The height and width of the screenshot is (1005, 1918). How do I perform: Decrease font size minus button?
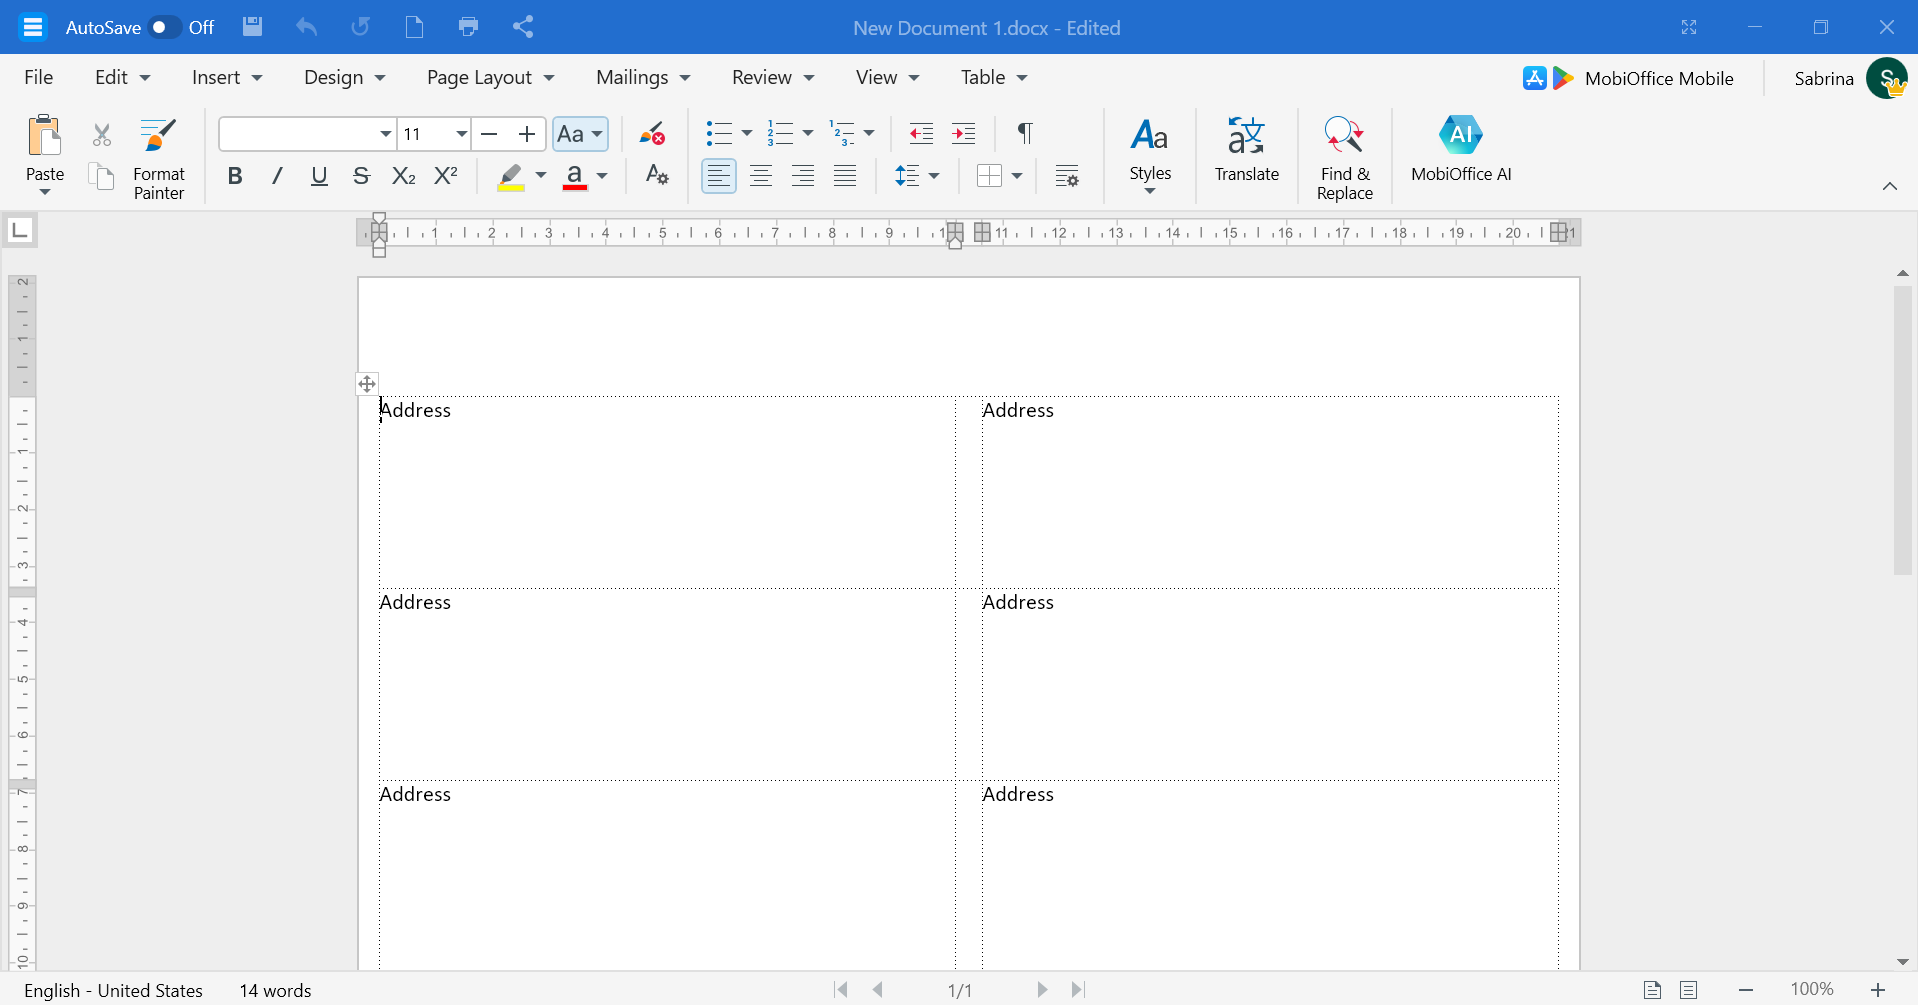pyautogui.click(x=489, y=134)
